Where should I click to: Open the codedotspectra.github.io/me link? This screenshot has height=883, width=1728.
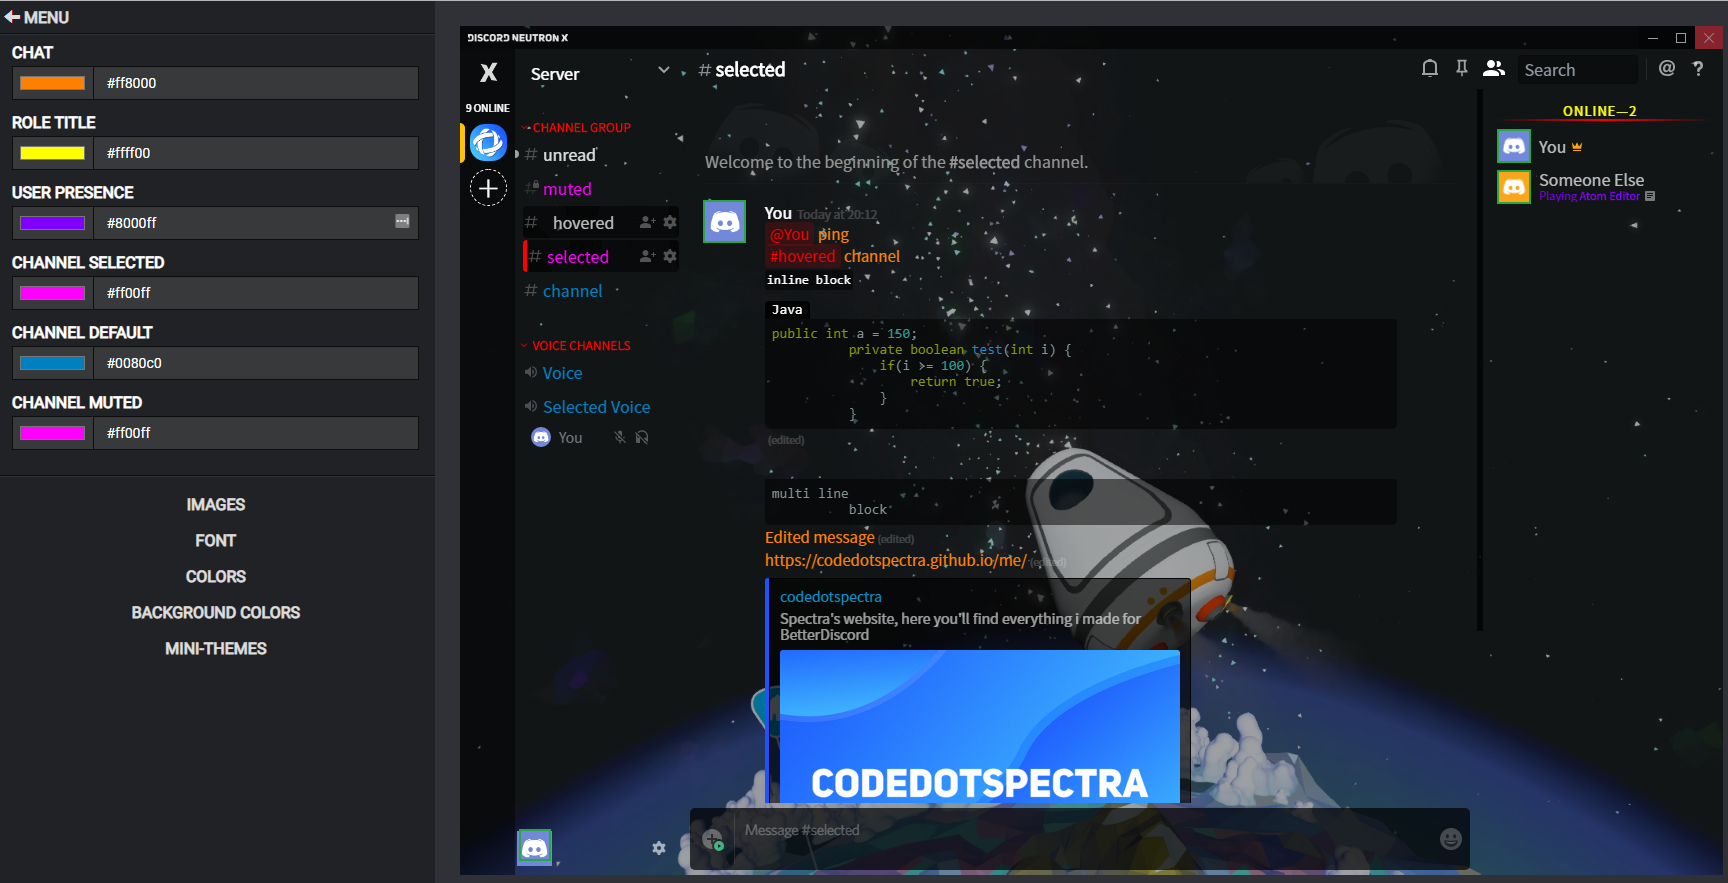pyautogui.click(x=896, y=560)
